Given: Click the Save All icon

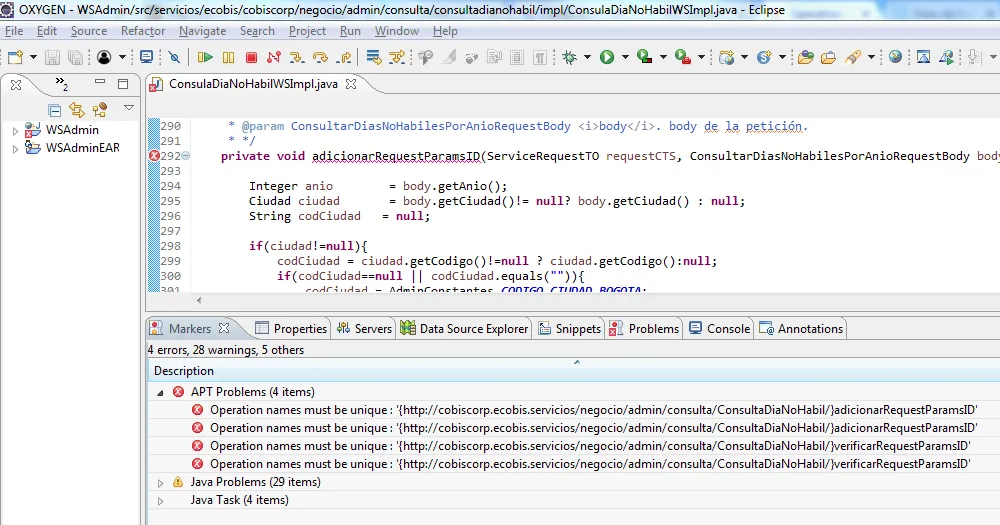Looking at the screenshot, I should [75, 57].
